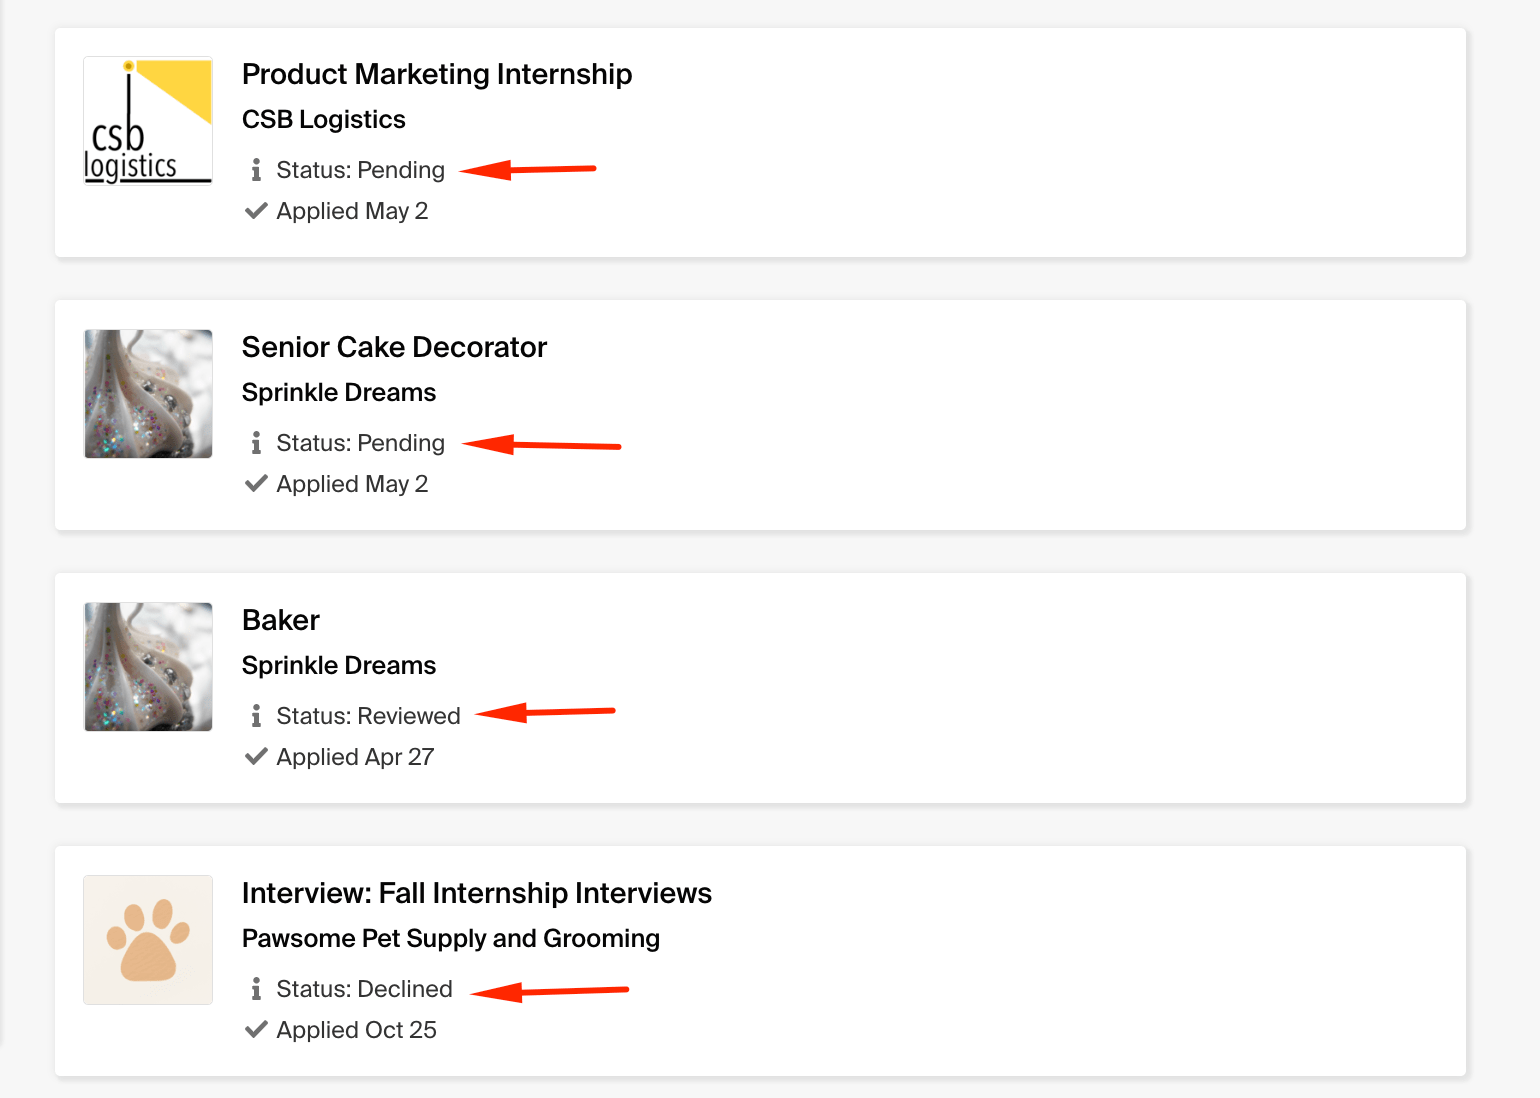Click the Status: Declined text
Screen dimensions: 1540x1098
(364, 989)
